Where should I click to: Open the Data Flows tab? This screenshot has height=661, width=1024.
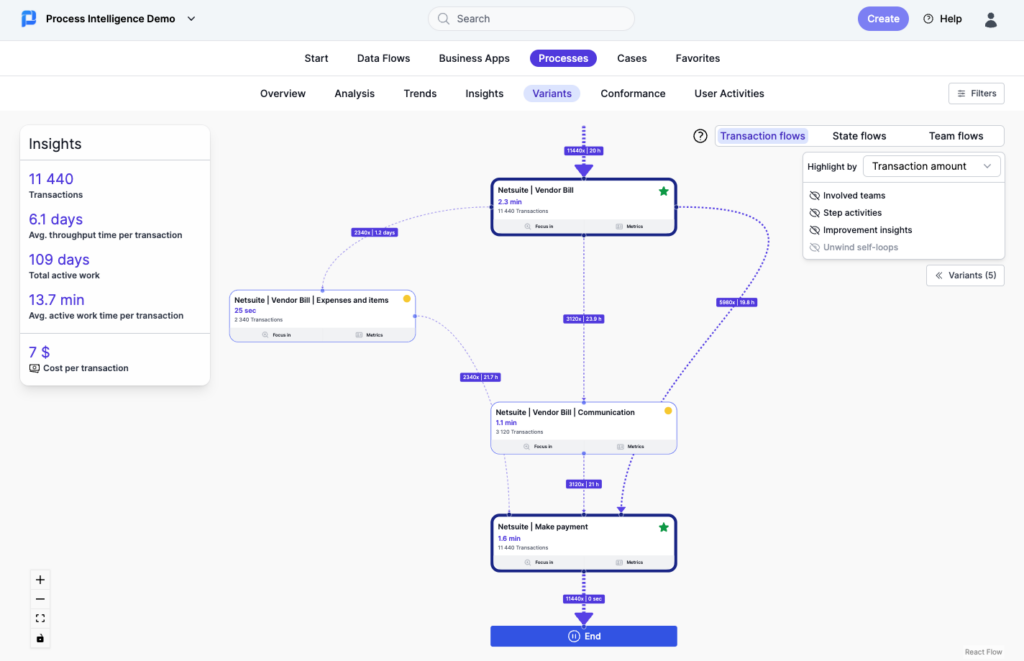tap(383, 58)
